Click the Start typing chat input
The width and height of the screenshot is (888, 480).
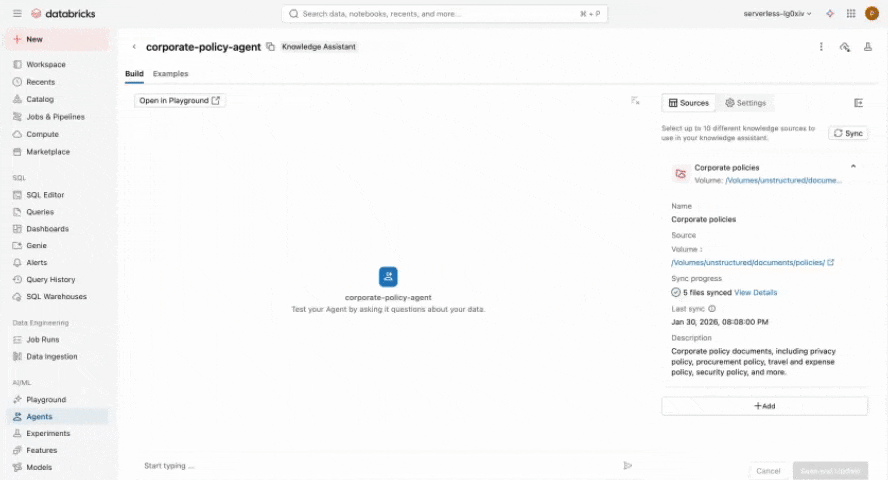coord(379,466)
